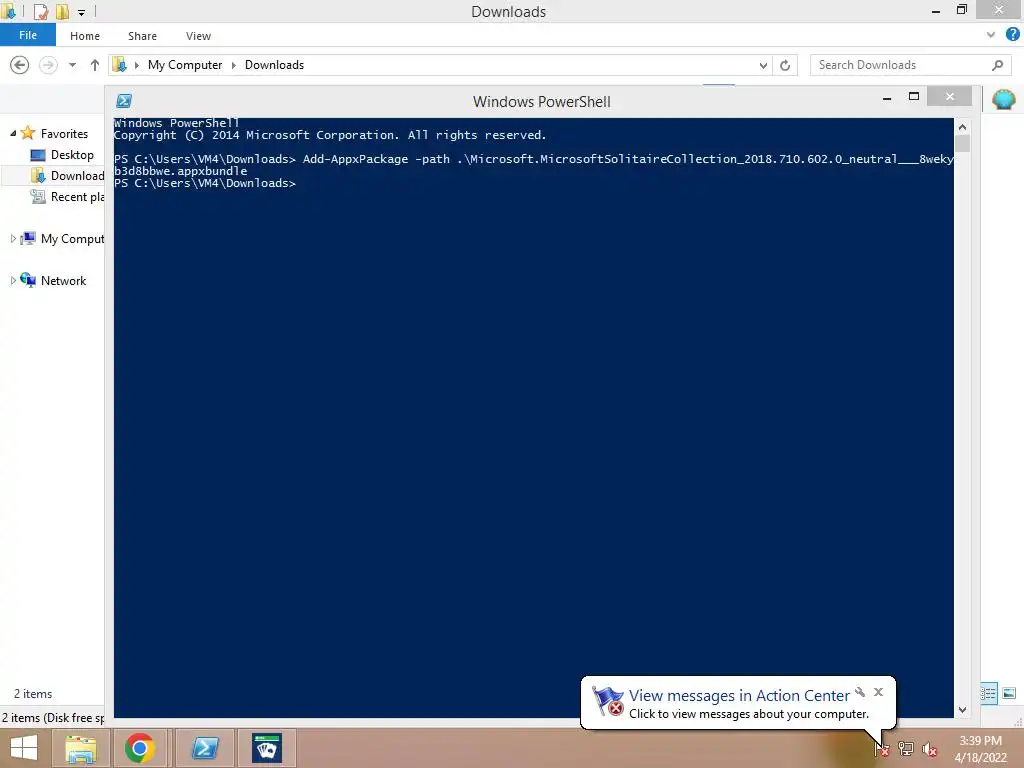Select My Computer in address breadcrumb
This screenshot has height=768, width=1024.
pyautogui.click(x=185, y=65)
